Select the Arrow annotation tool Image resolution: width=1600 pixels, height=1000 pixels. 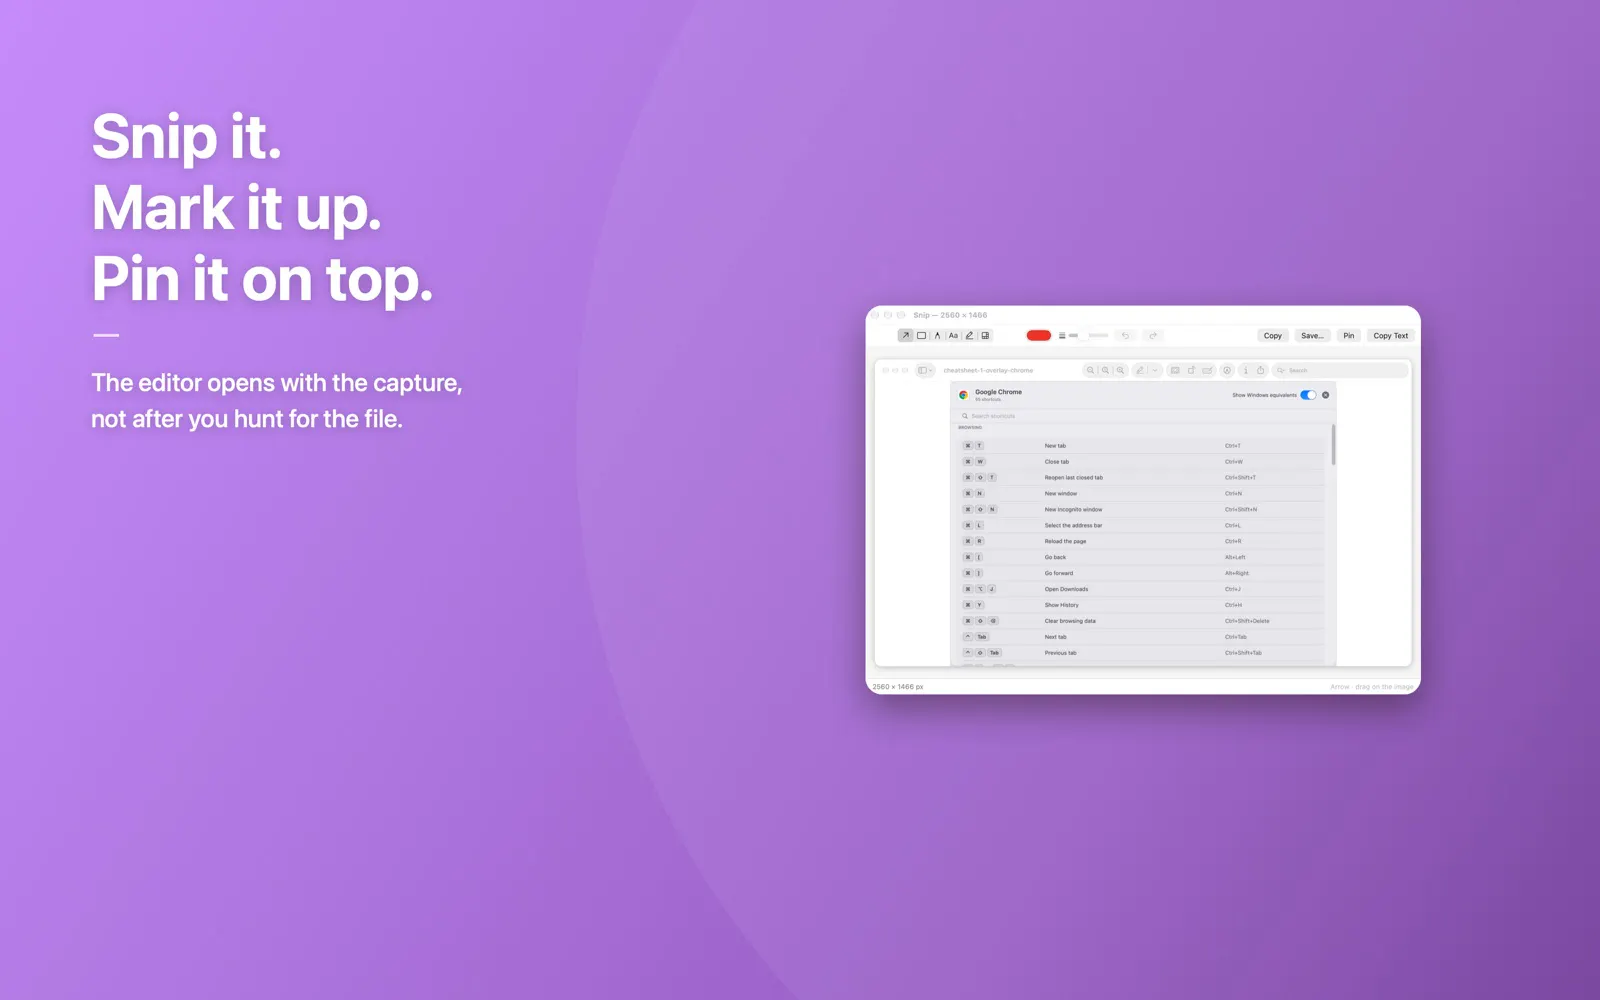click(x=905, y=335)
